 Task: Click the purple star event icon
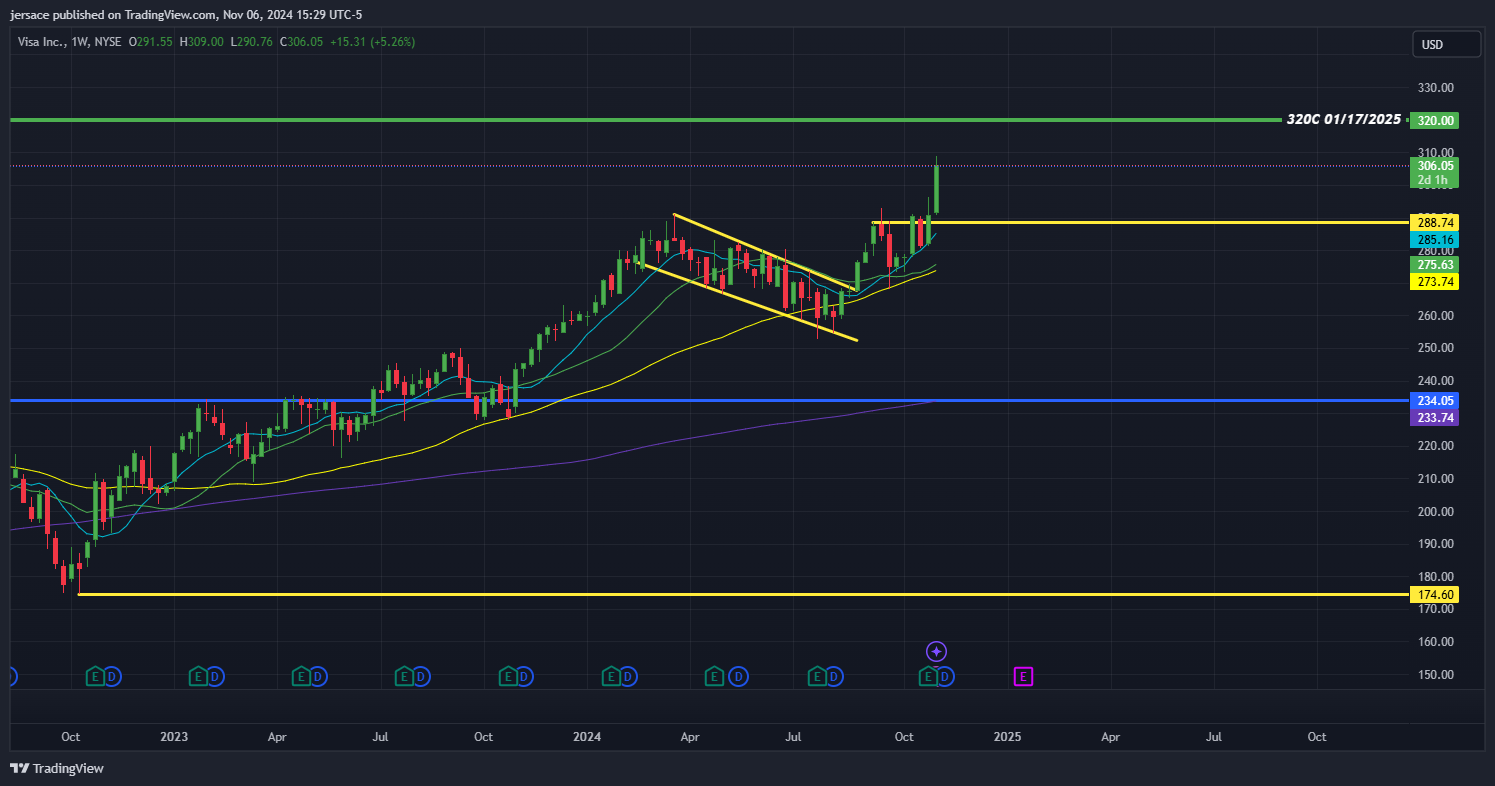coord(936,651)
